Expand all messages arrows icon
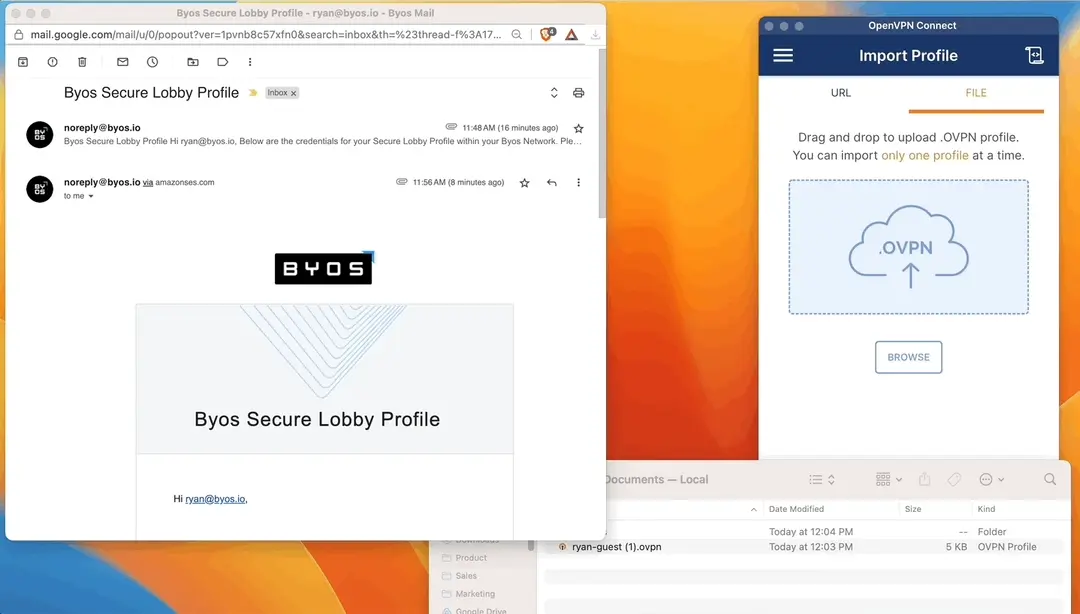The image size is (1080, 614). 554,92
